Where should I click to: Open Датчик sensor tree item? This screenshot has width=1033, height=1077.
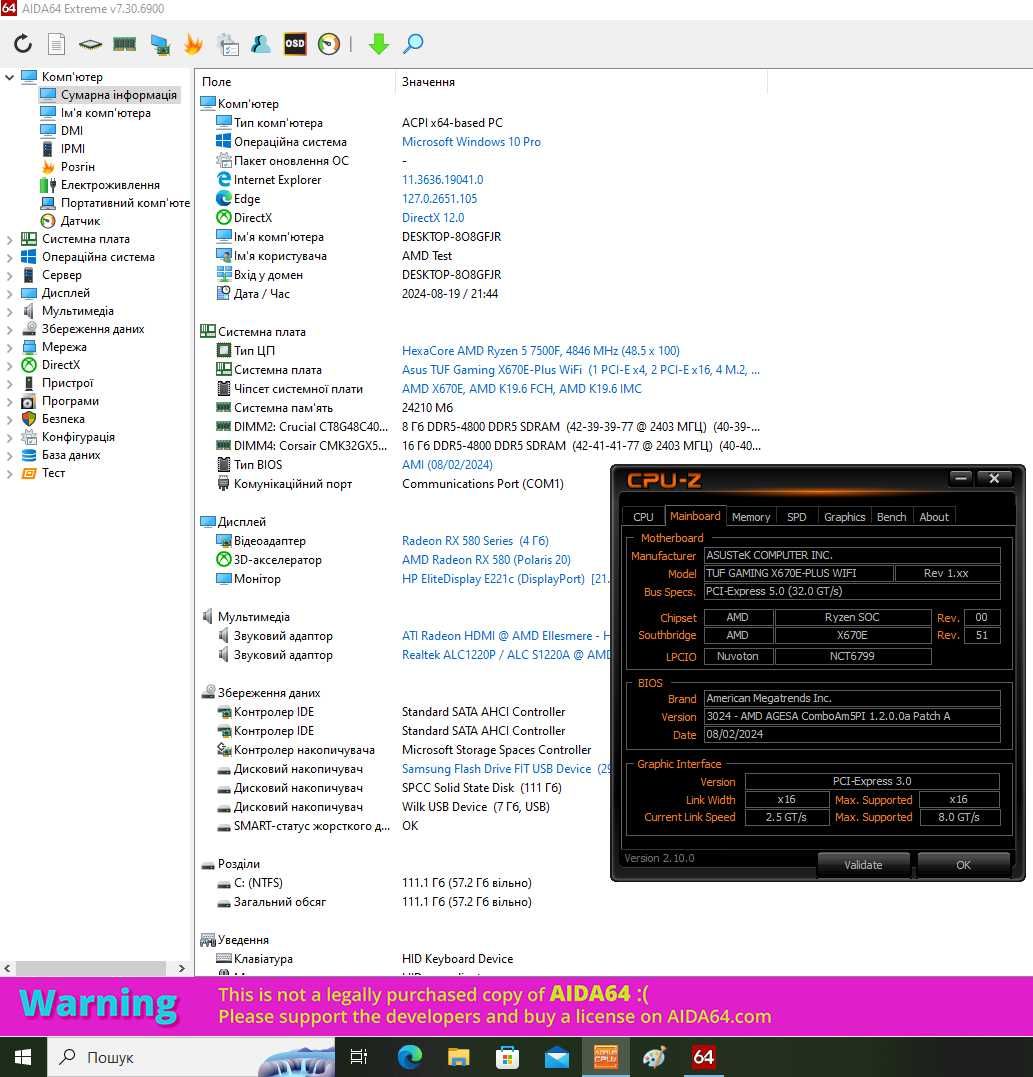(80, 220)
